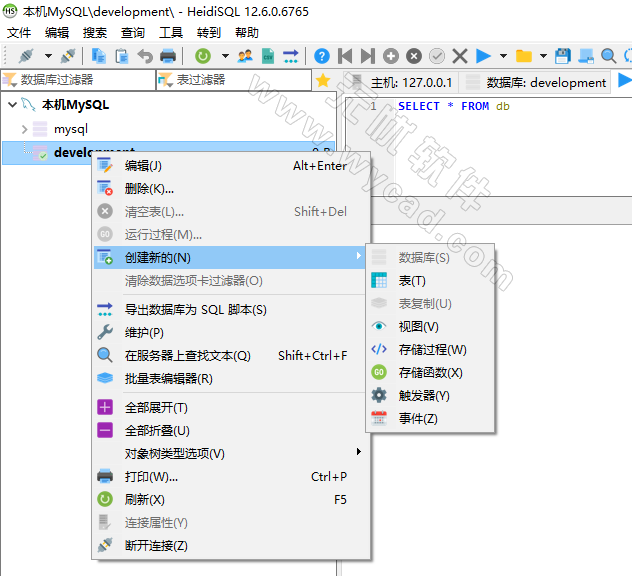Open the connect dropdown arrow next to the plug icon
This screenshot has height=576, width=632.
coord(48,56)
